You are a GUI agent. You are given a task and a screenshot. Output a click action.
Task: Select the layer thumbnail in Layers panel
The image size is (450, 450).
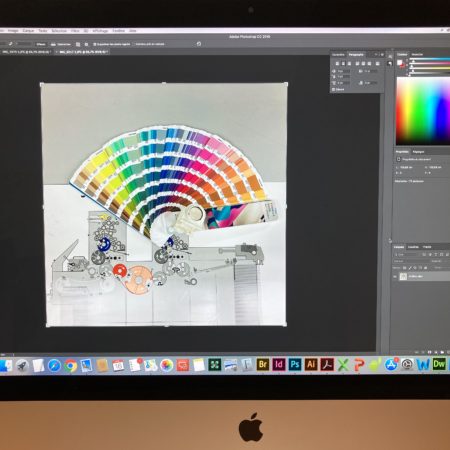pyautogui.click(x=403, y=276)
